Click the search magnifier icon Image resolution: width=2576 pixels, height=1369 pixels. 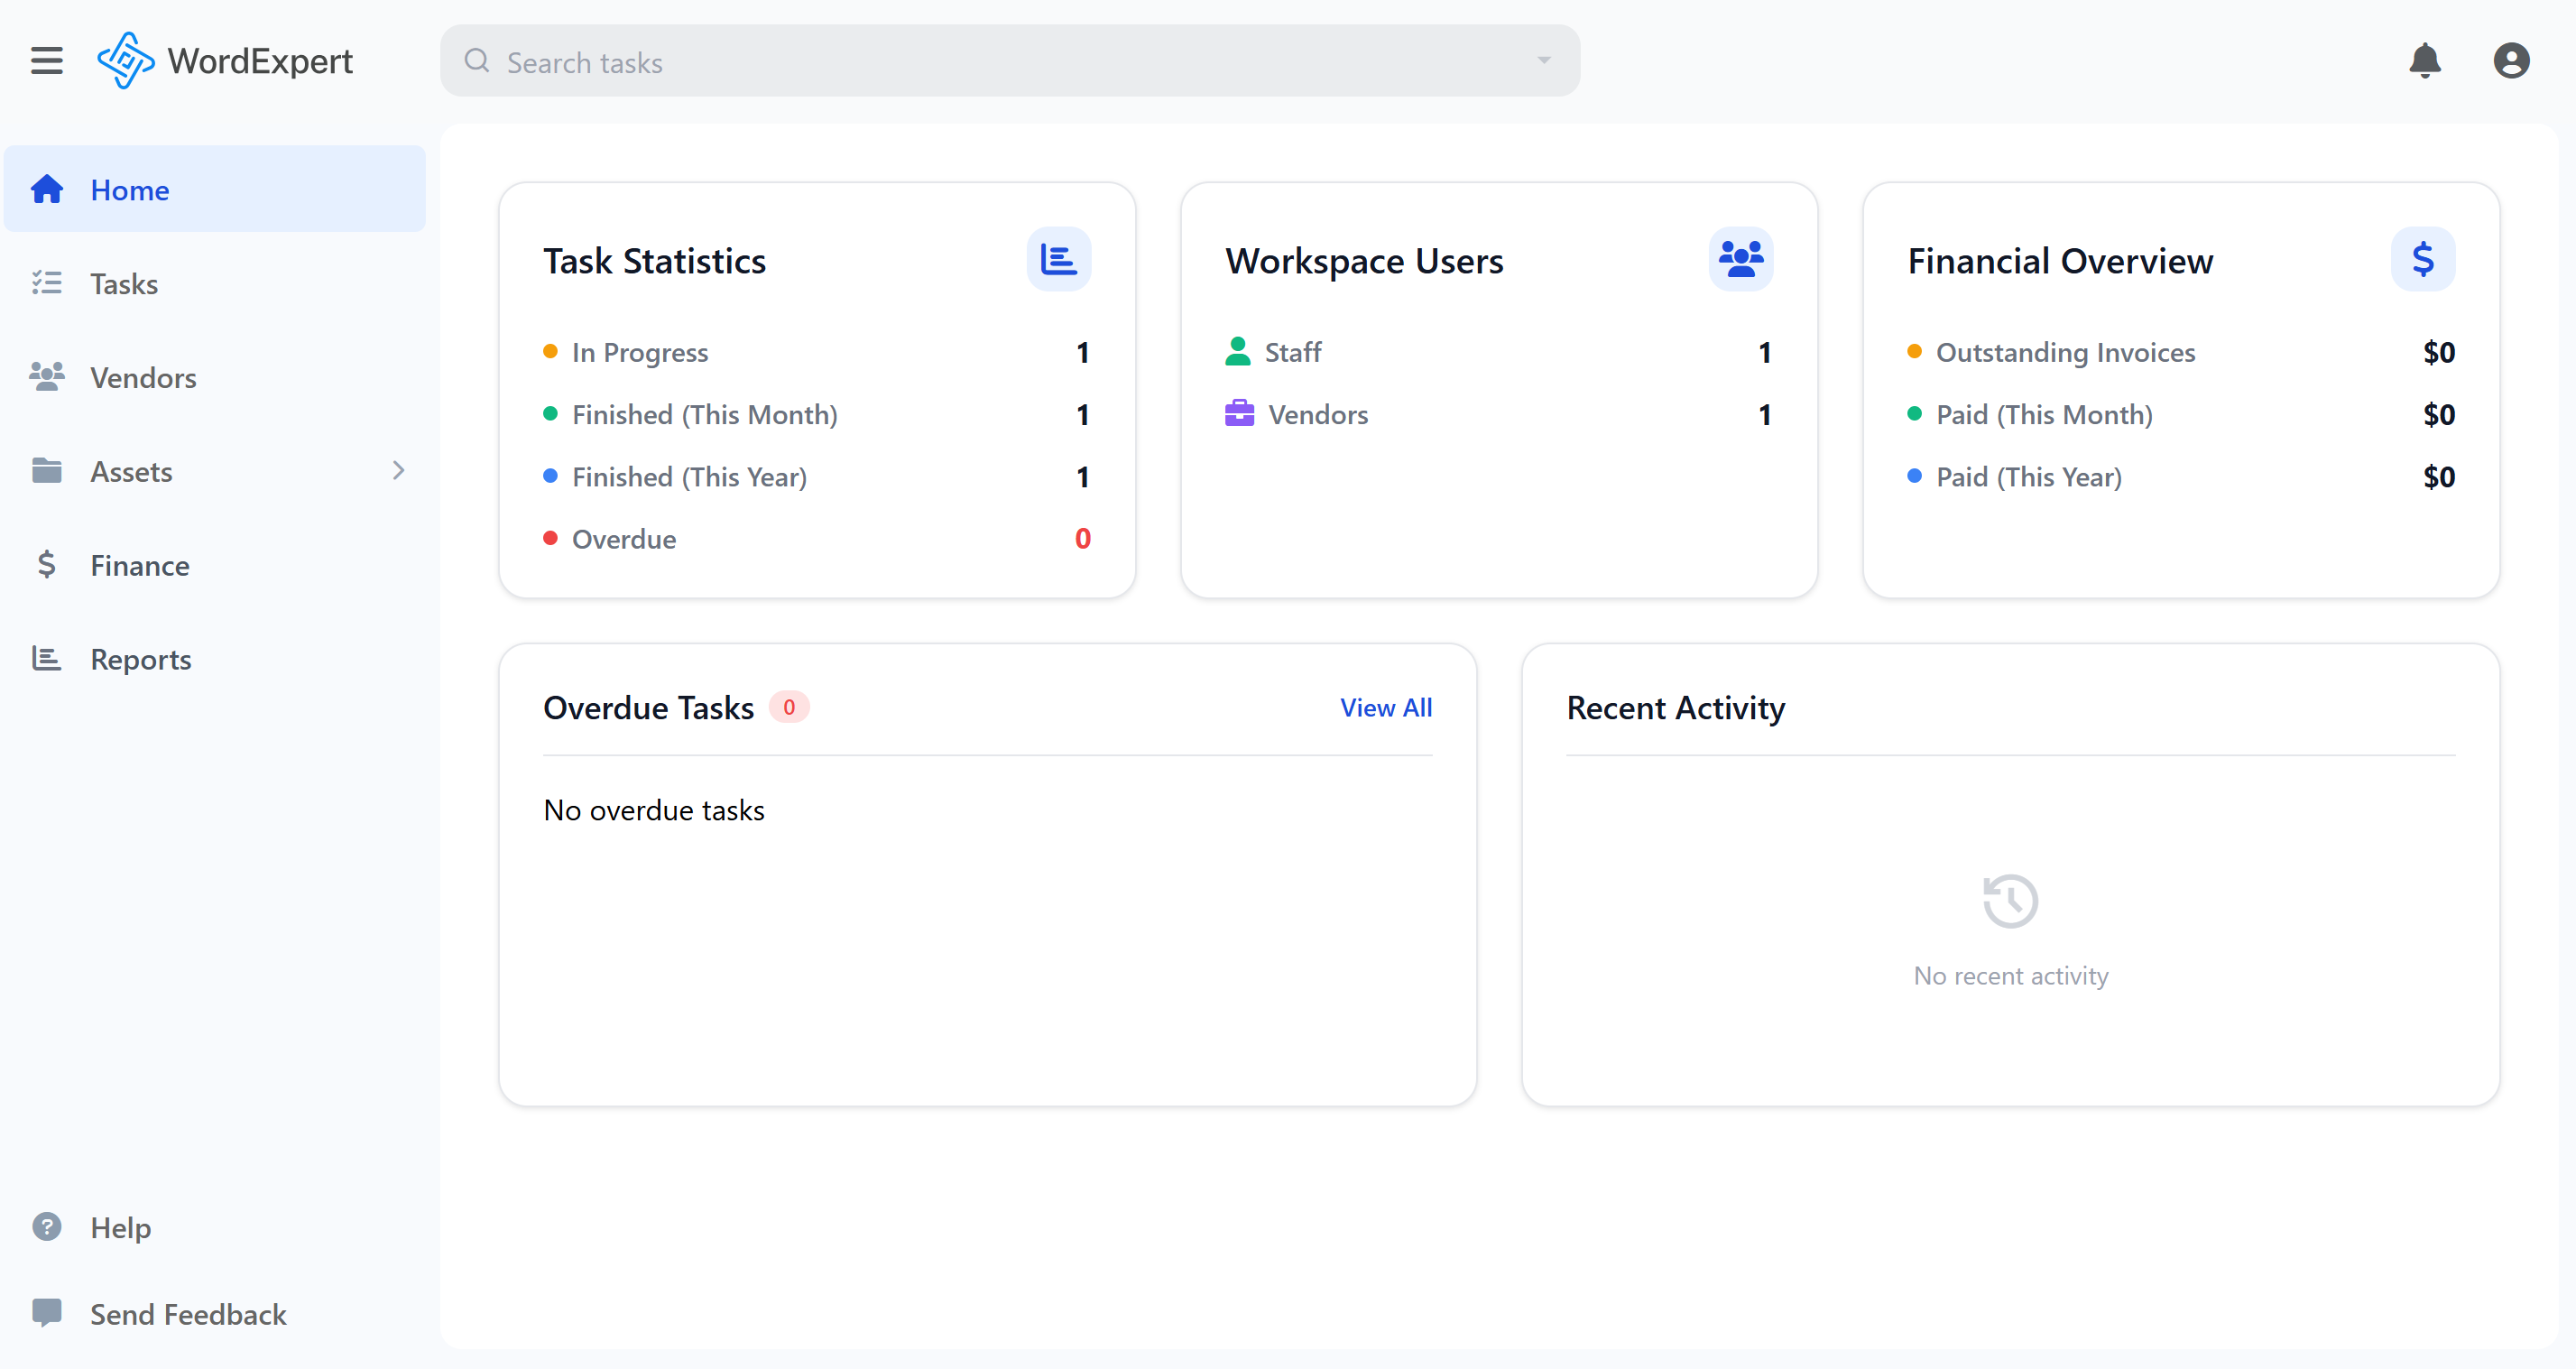478,61
